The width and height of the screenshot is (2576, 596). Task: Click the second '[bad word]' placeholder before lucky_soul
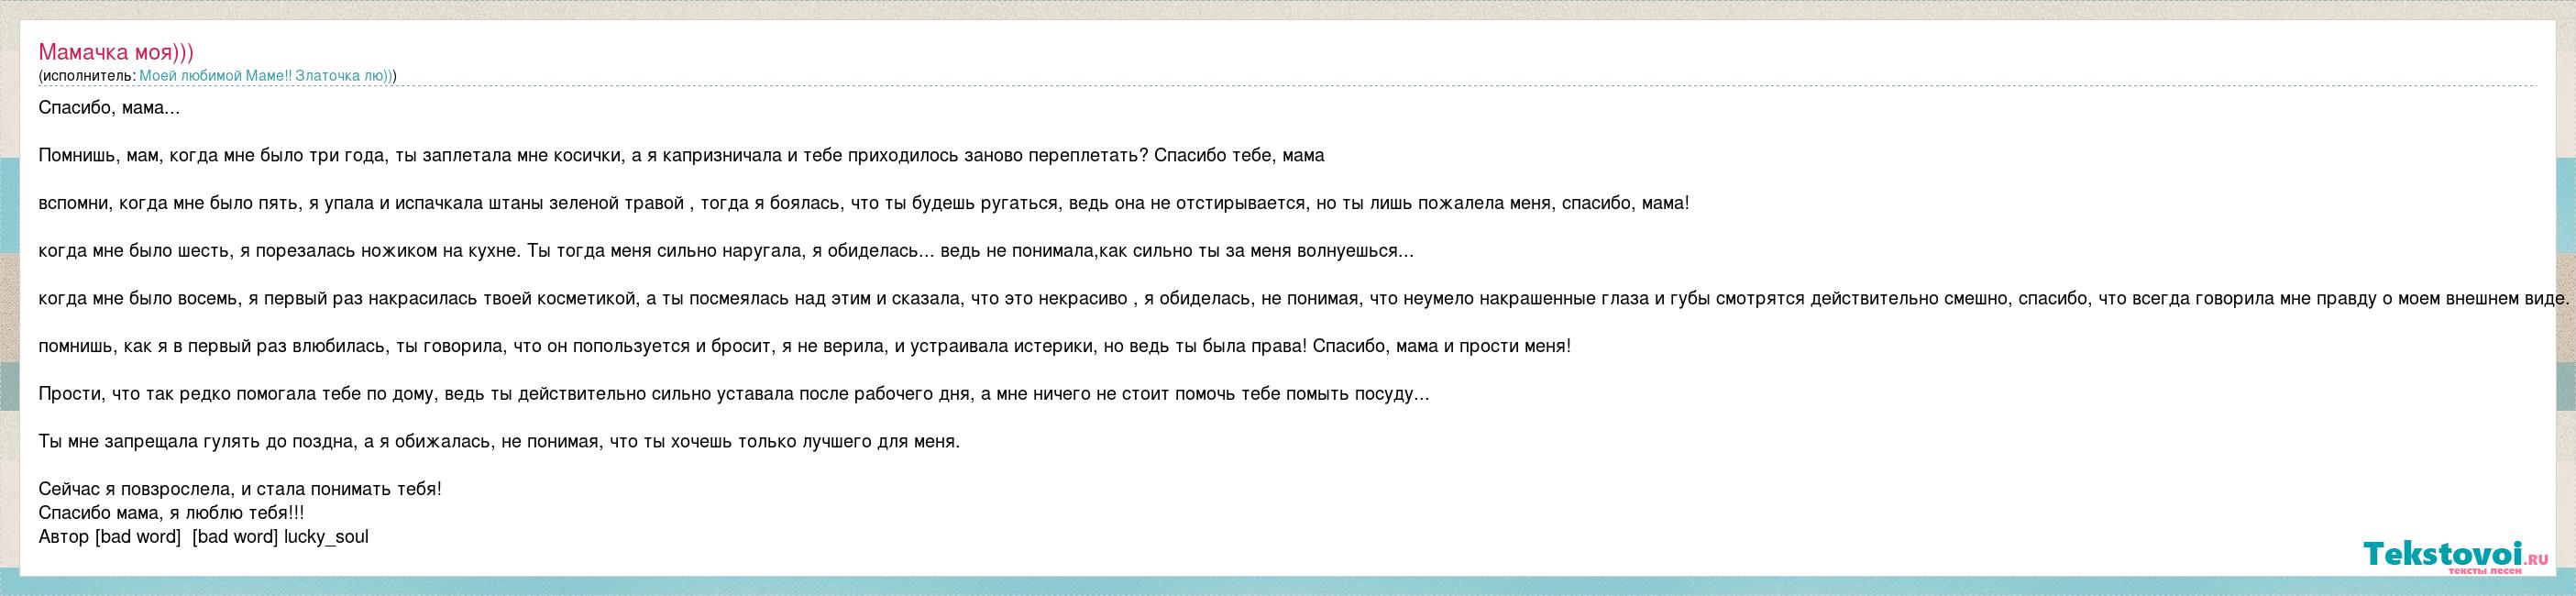(234, 537)
